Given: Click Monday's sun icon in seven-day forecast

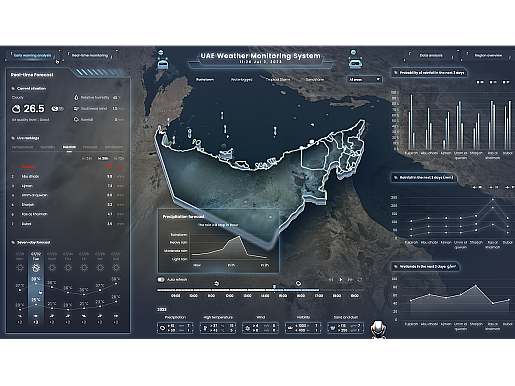Looking at the screenshot, I should tap(20, 268).
